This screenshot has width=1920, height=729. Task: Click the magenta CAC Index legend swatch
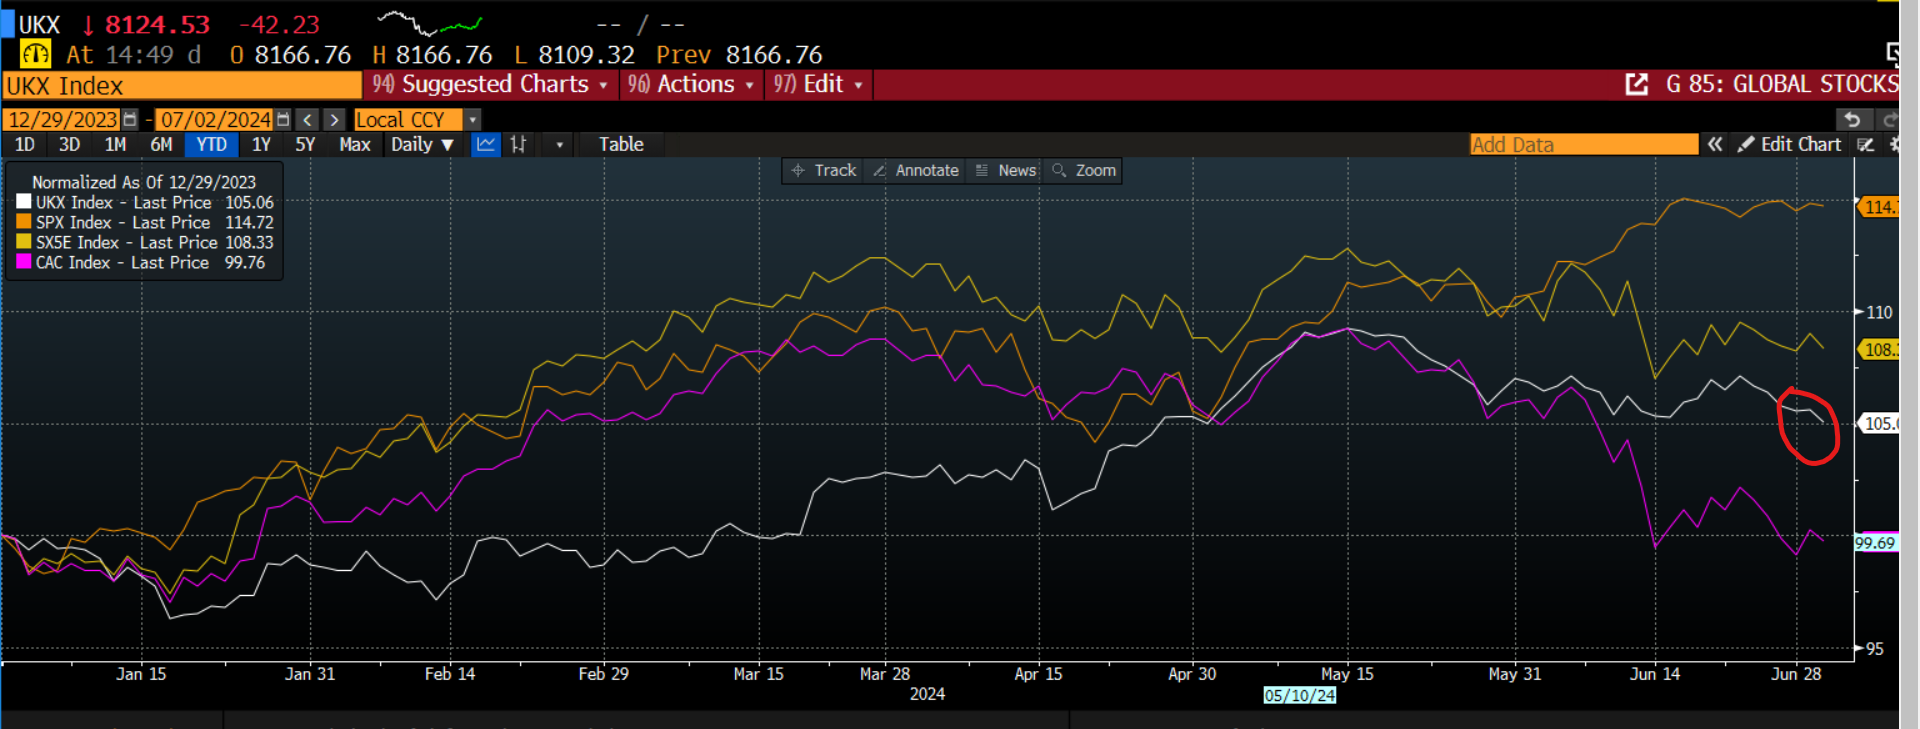pos(24,262)
